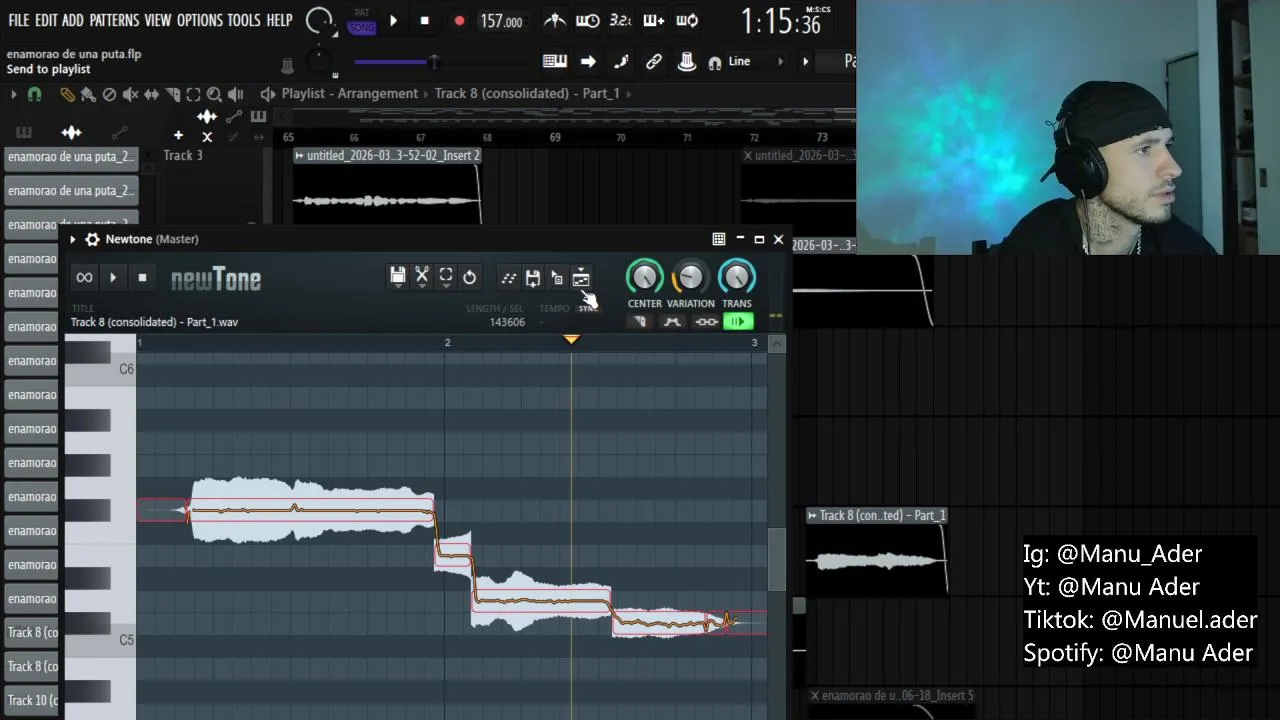This screenshot has width=1280, height=720.
Task: Turn the Newtone VARIATION knob
Action: pyautogui.click(x=690, y=277)
